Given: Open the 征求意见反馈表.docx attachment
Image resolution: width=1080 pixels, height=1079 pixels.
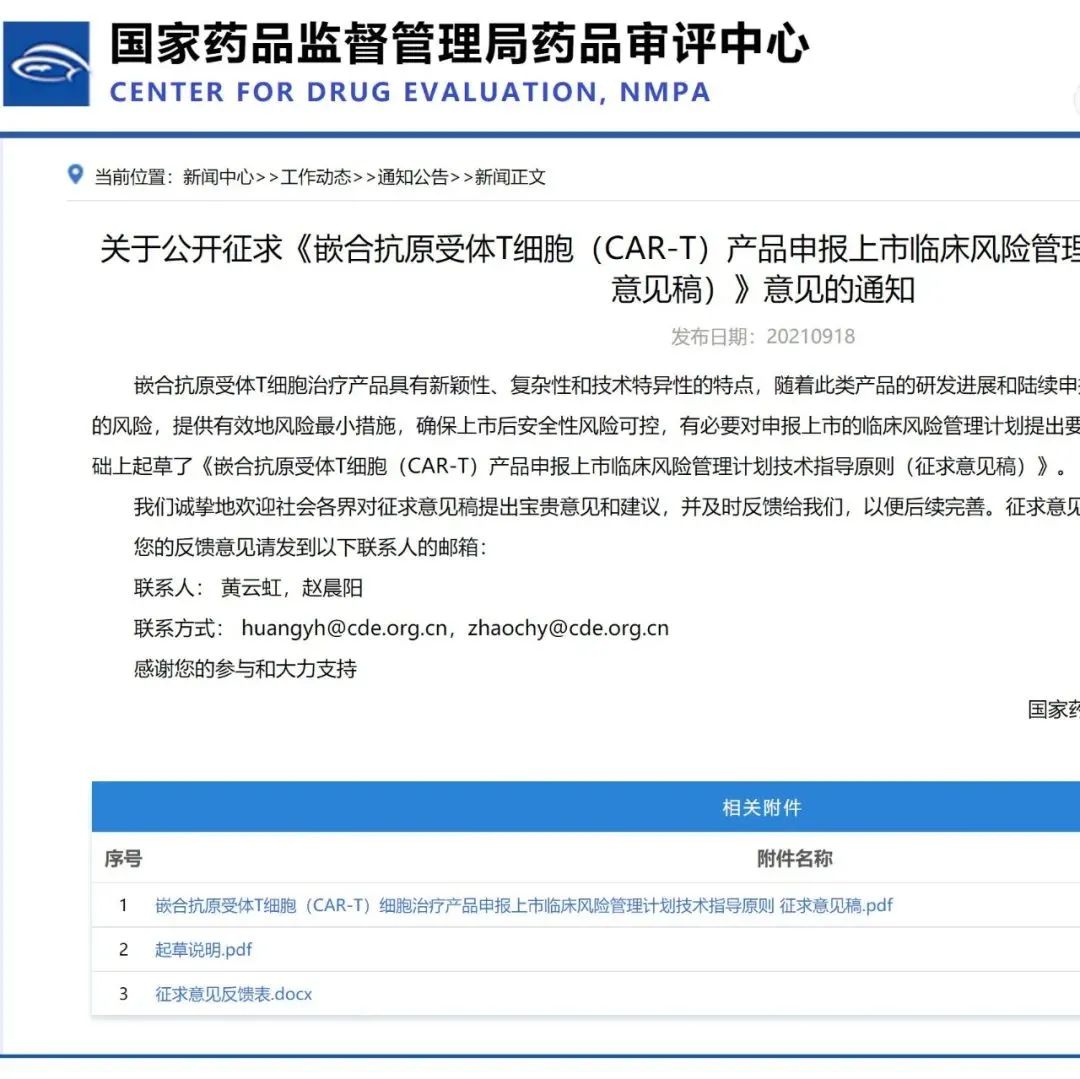Looking at the screenshot, I should (233, 994).
